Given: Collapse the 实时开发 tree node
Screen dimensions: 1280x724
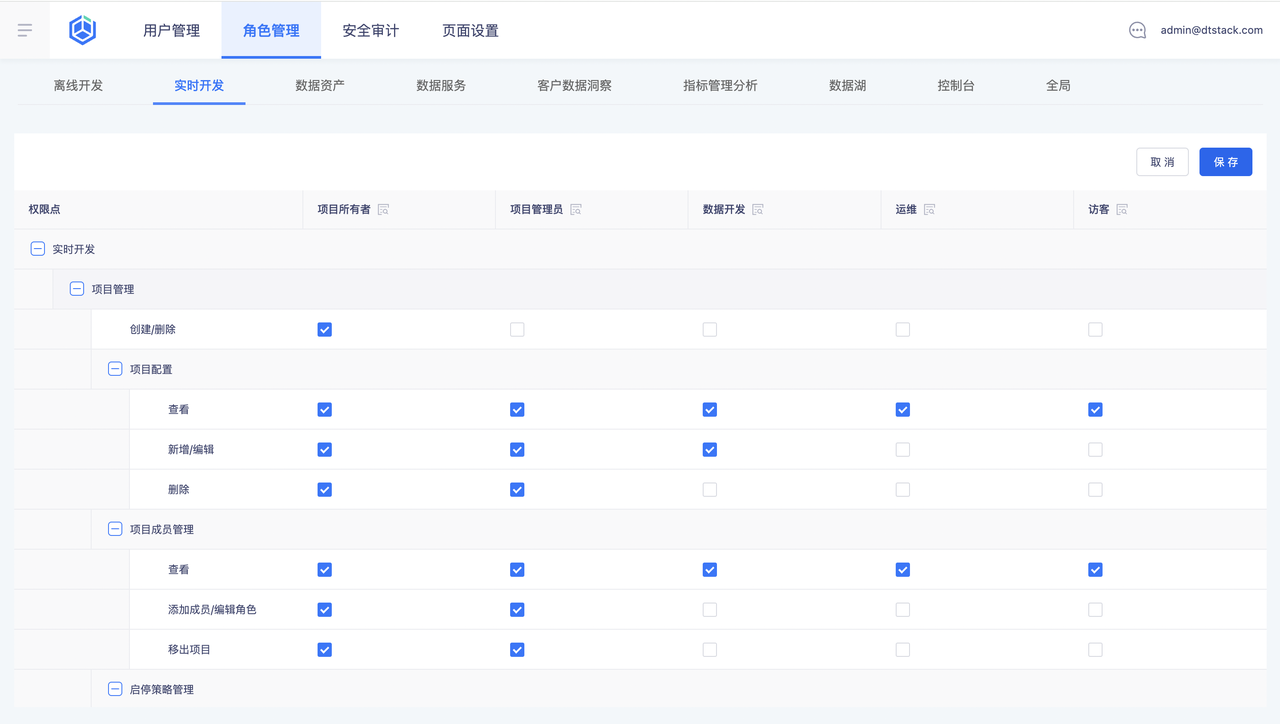Looking at the screenshot, I should click(38, 249).
